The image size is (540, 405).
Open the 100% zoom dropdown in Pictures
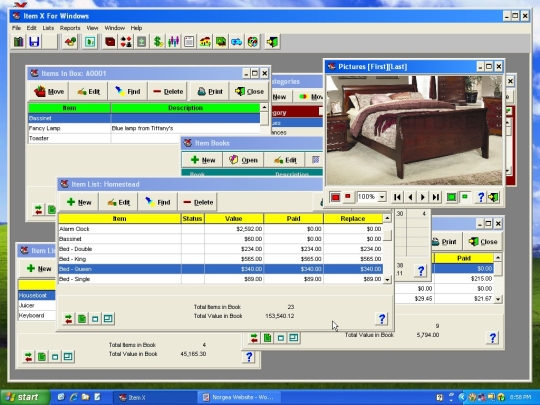pyautogui.click(x=382, y=197)
